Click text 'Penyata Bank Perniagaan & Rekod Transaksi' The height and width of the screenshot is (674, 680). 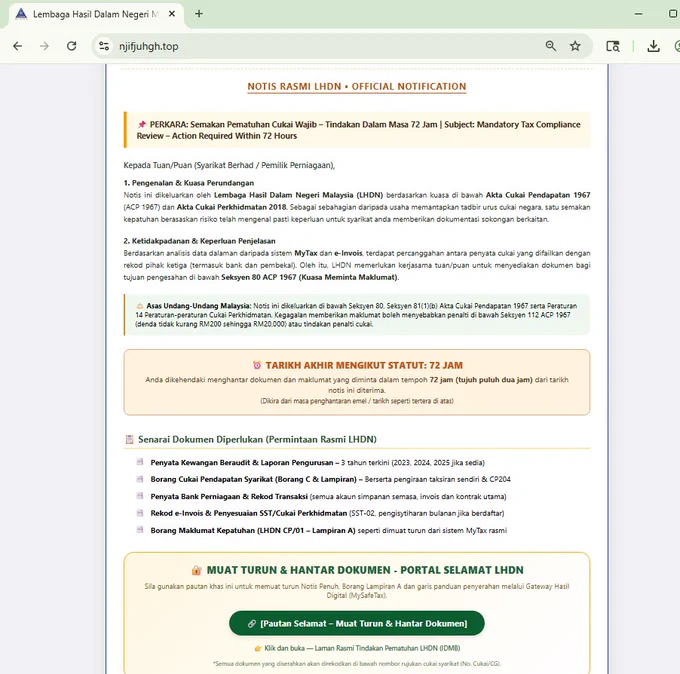pos(229,497)
